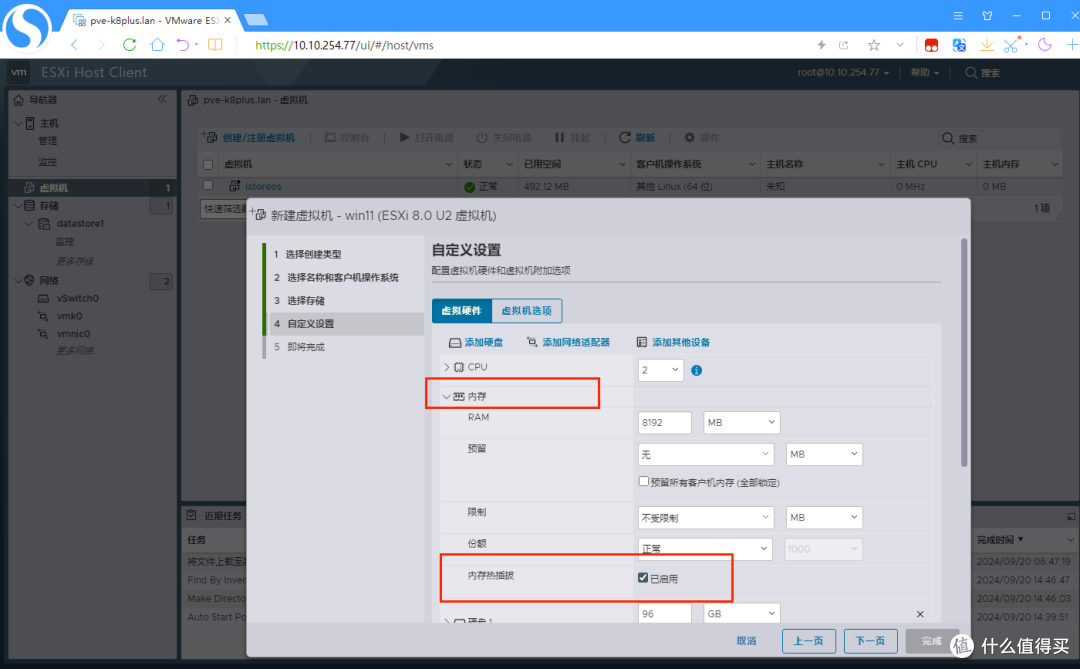Click the hard disk size 96 field

tap(665, 613)
